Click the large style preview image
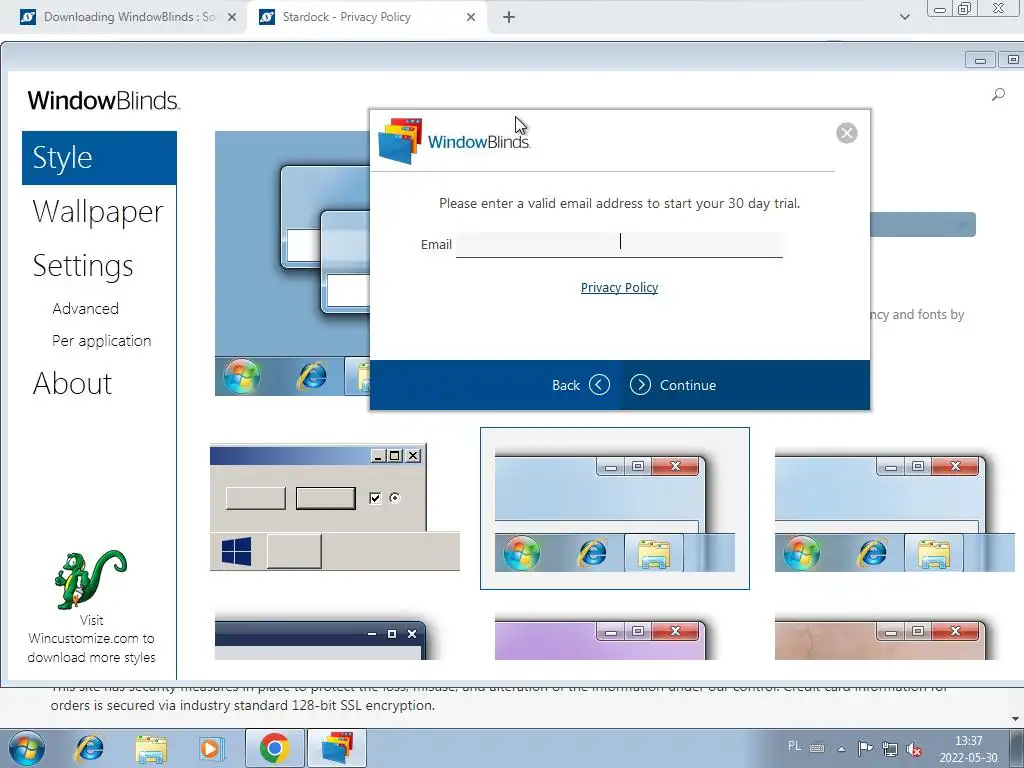Viewport: 1024px width, 768px height. coord(293,263)
